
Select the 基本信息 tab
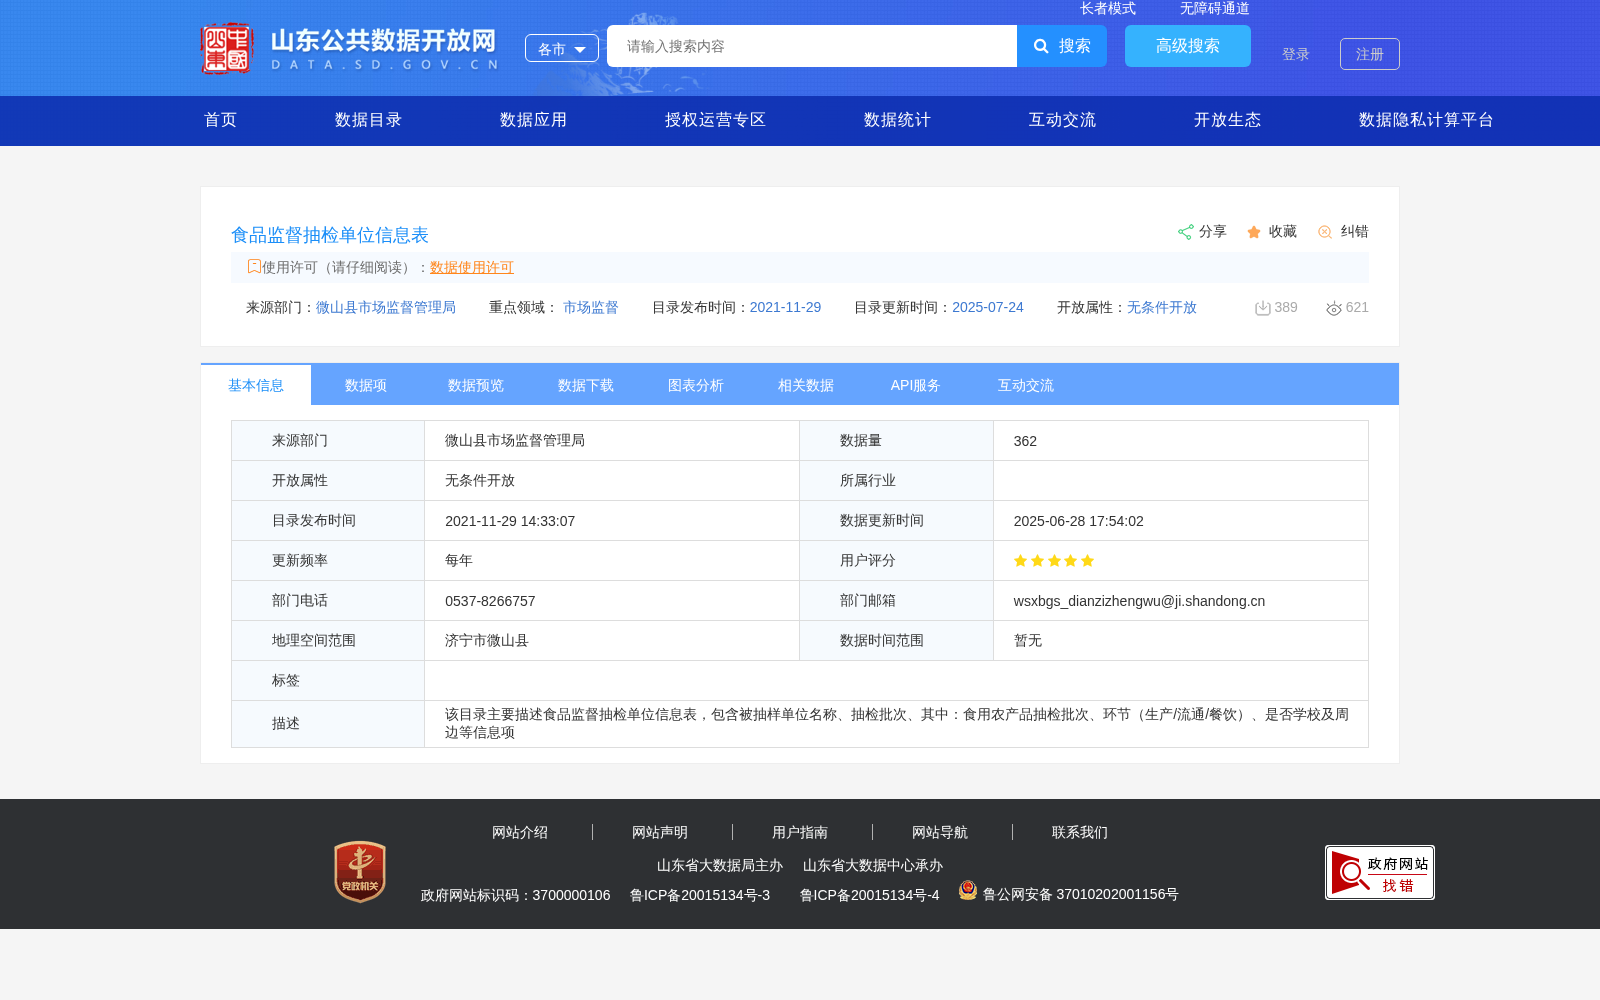[x=256, y=385]
